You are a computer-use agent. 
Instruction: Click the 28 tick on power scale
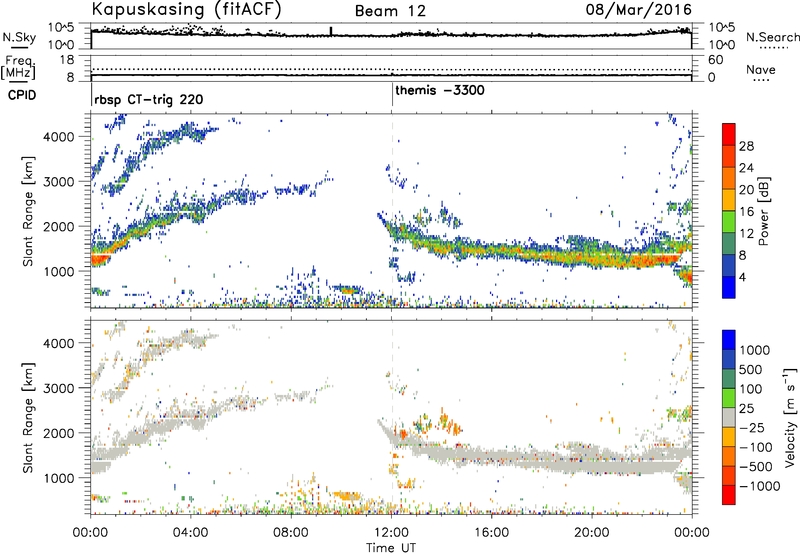[x=746, y=146]
